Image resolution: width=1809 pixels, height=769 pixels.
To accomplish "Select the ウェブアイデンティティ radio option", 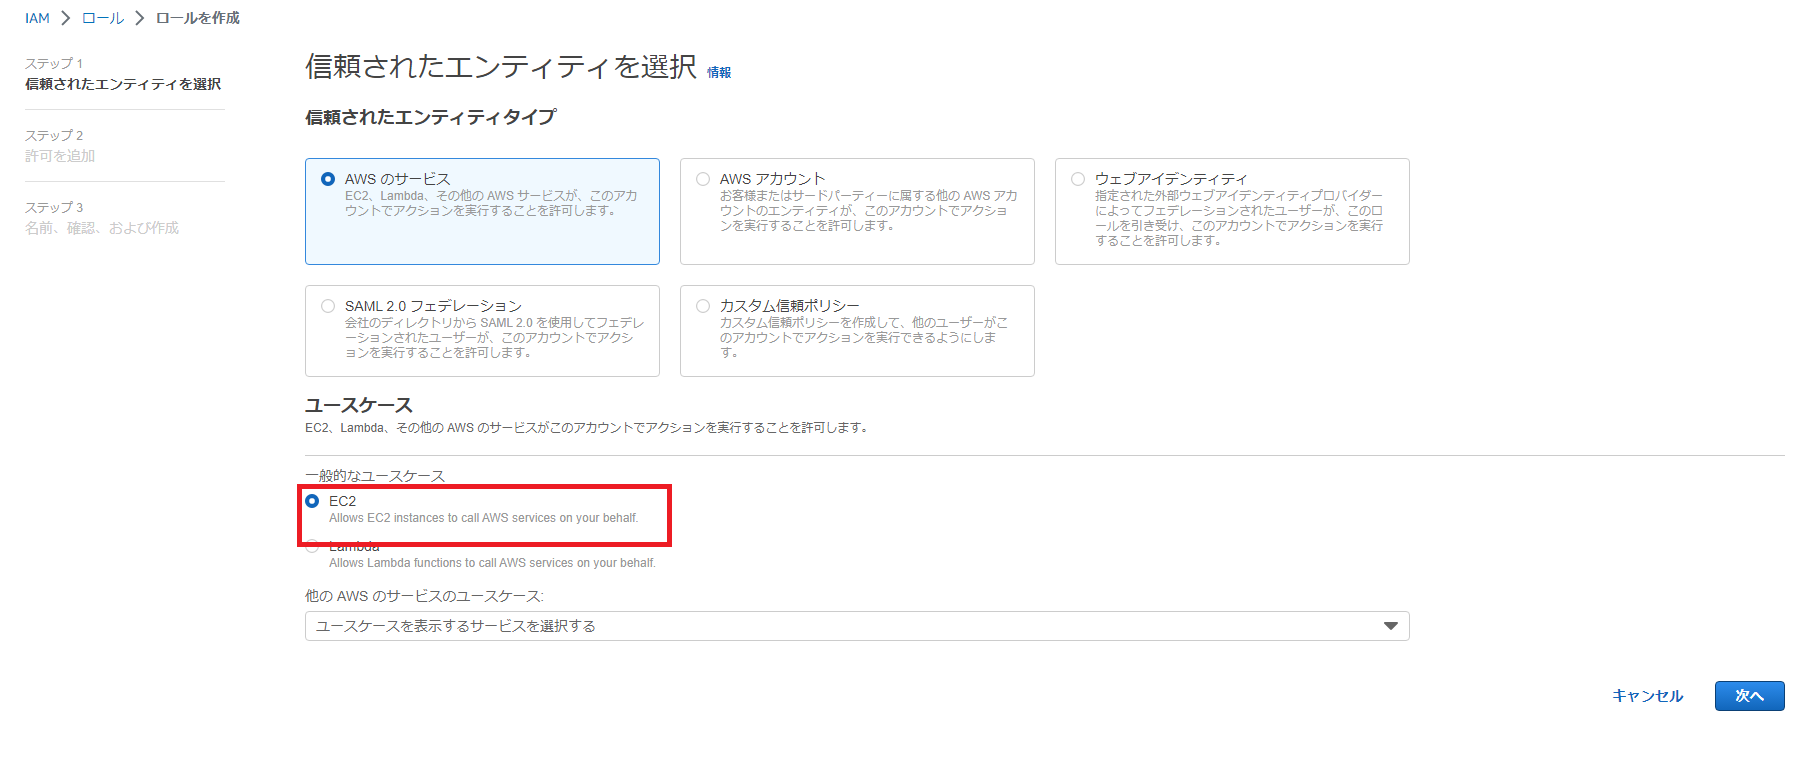I will [1078, 179].
